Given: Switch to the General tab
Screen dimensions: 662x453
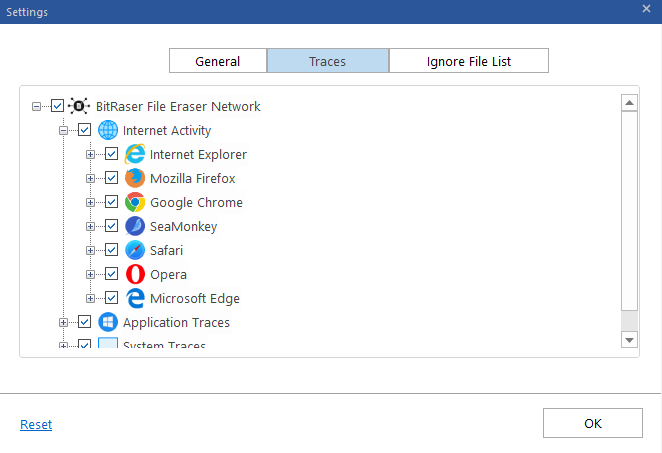Looking at the screenshot, I should (218, 61).
